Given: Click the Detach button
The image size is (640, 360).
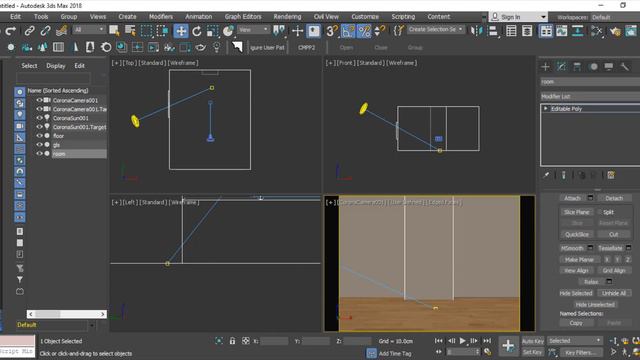Looking at the screenshot, I should point(614,198).
